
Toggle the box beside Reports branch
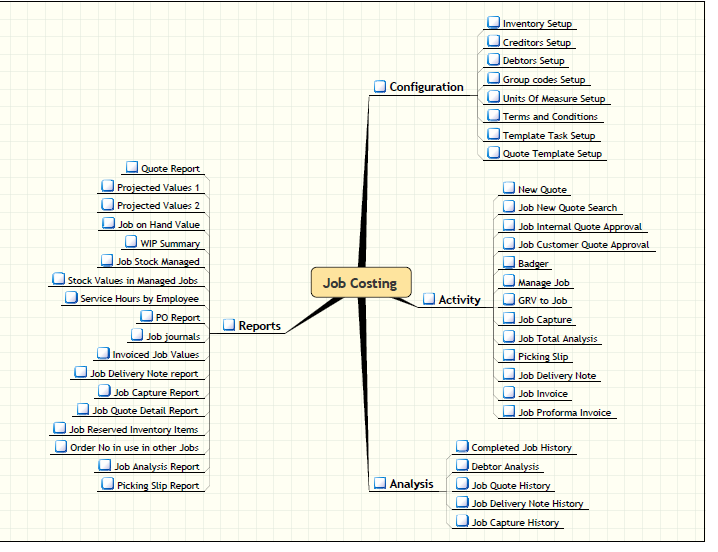[229, 325]
